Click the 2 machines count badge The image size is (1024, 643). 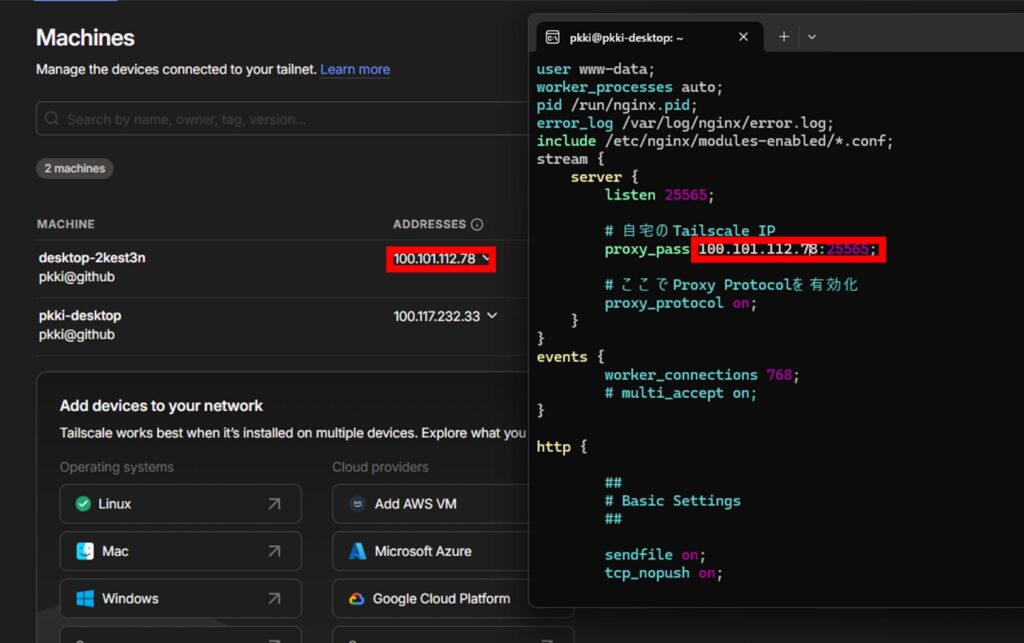tap(74, 168)
